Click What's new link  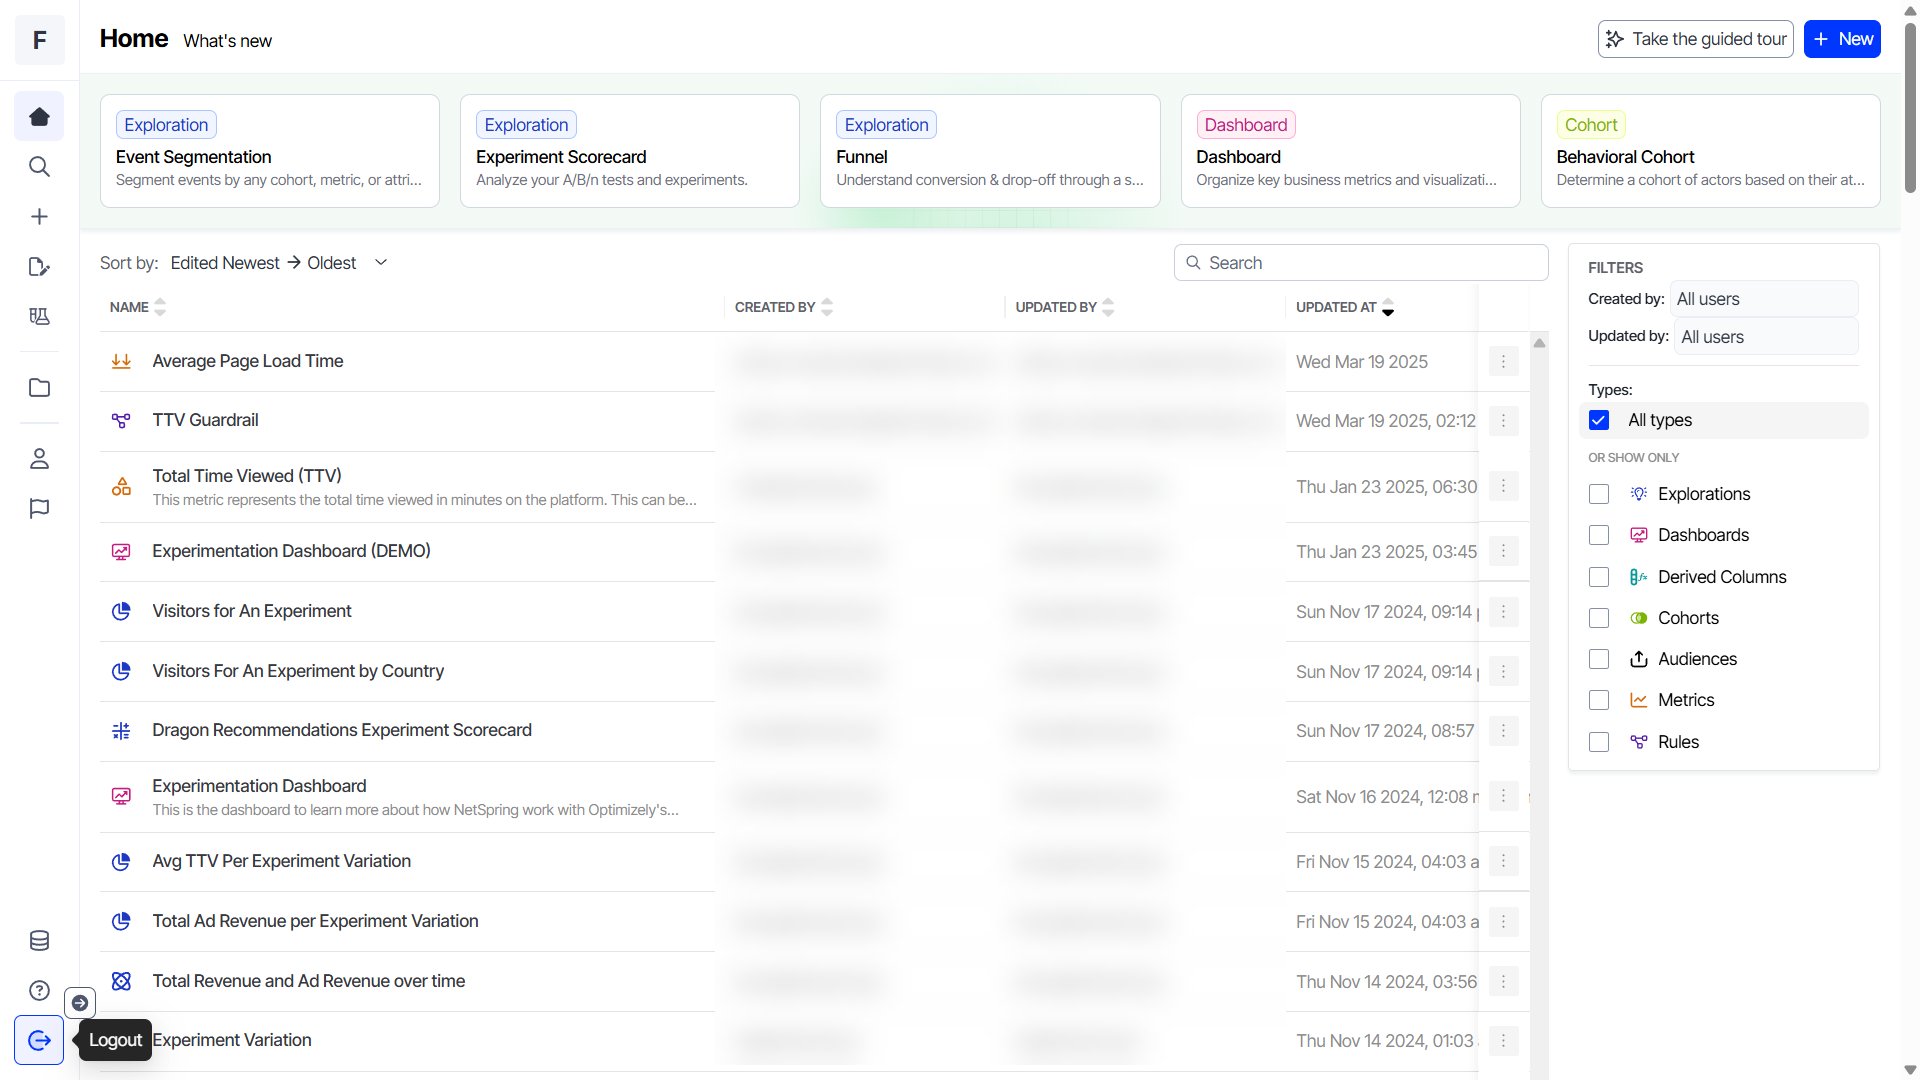227,41
